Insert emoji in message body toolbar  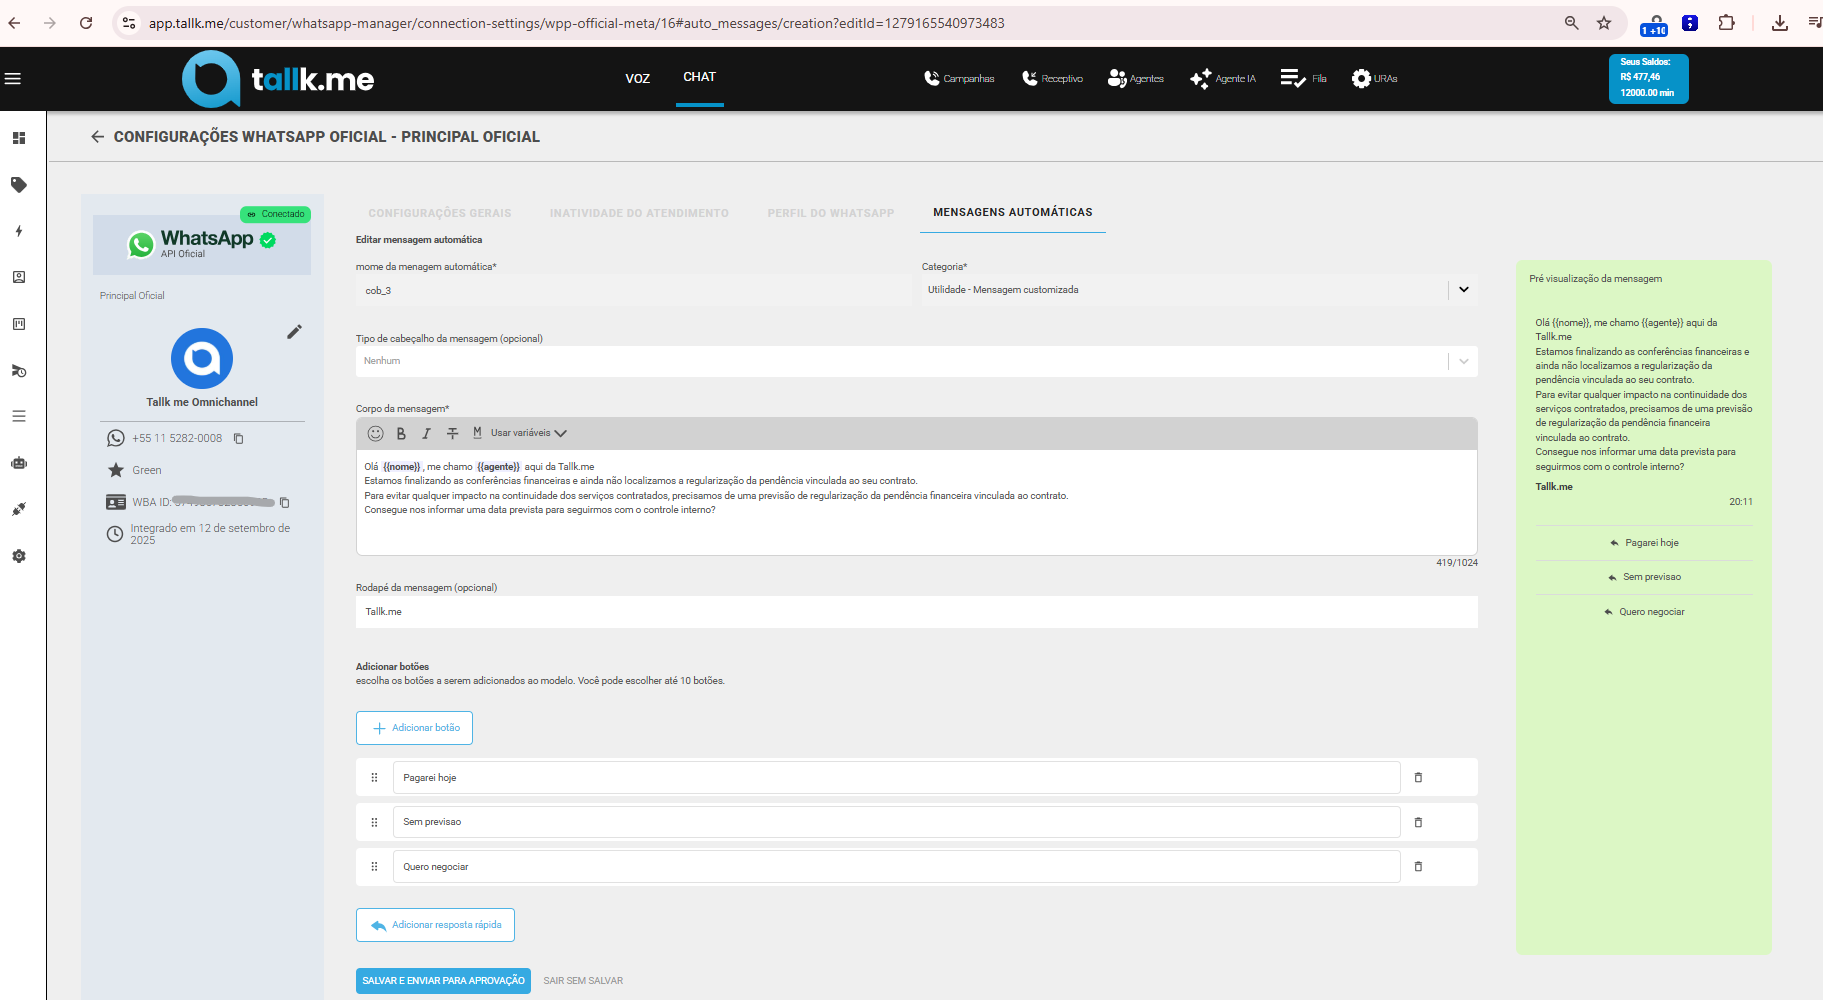click(376, 433)
